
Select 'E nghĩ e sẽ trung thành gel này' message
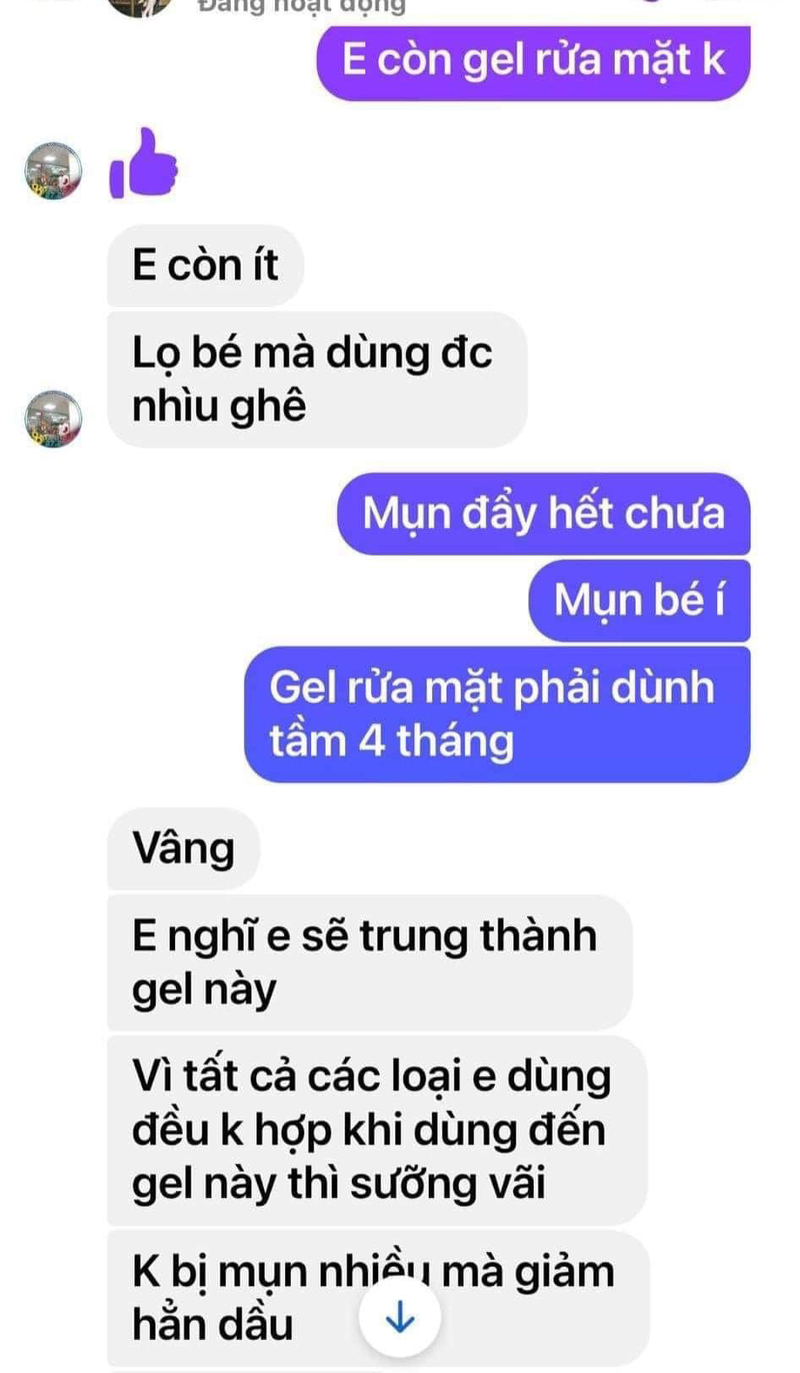tap(369, 962)
